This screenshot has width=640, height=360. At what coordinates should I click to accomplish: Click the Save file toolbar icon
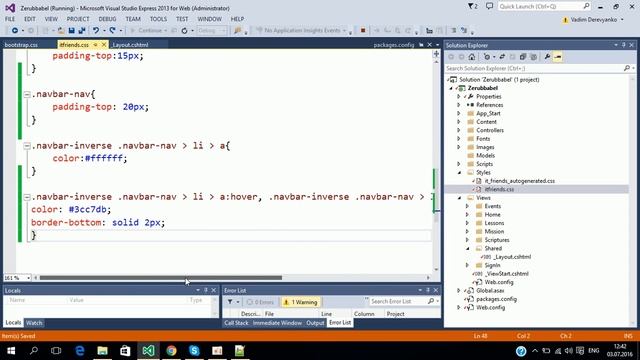[71, 31]
